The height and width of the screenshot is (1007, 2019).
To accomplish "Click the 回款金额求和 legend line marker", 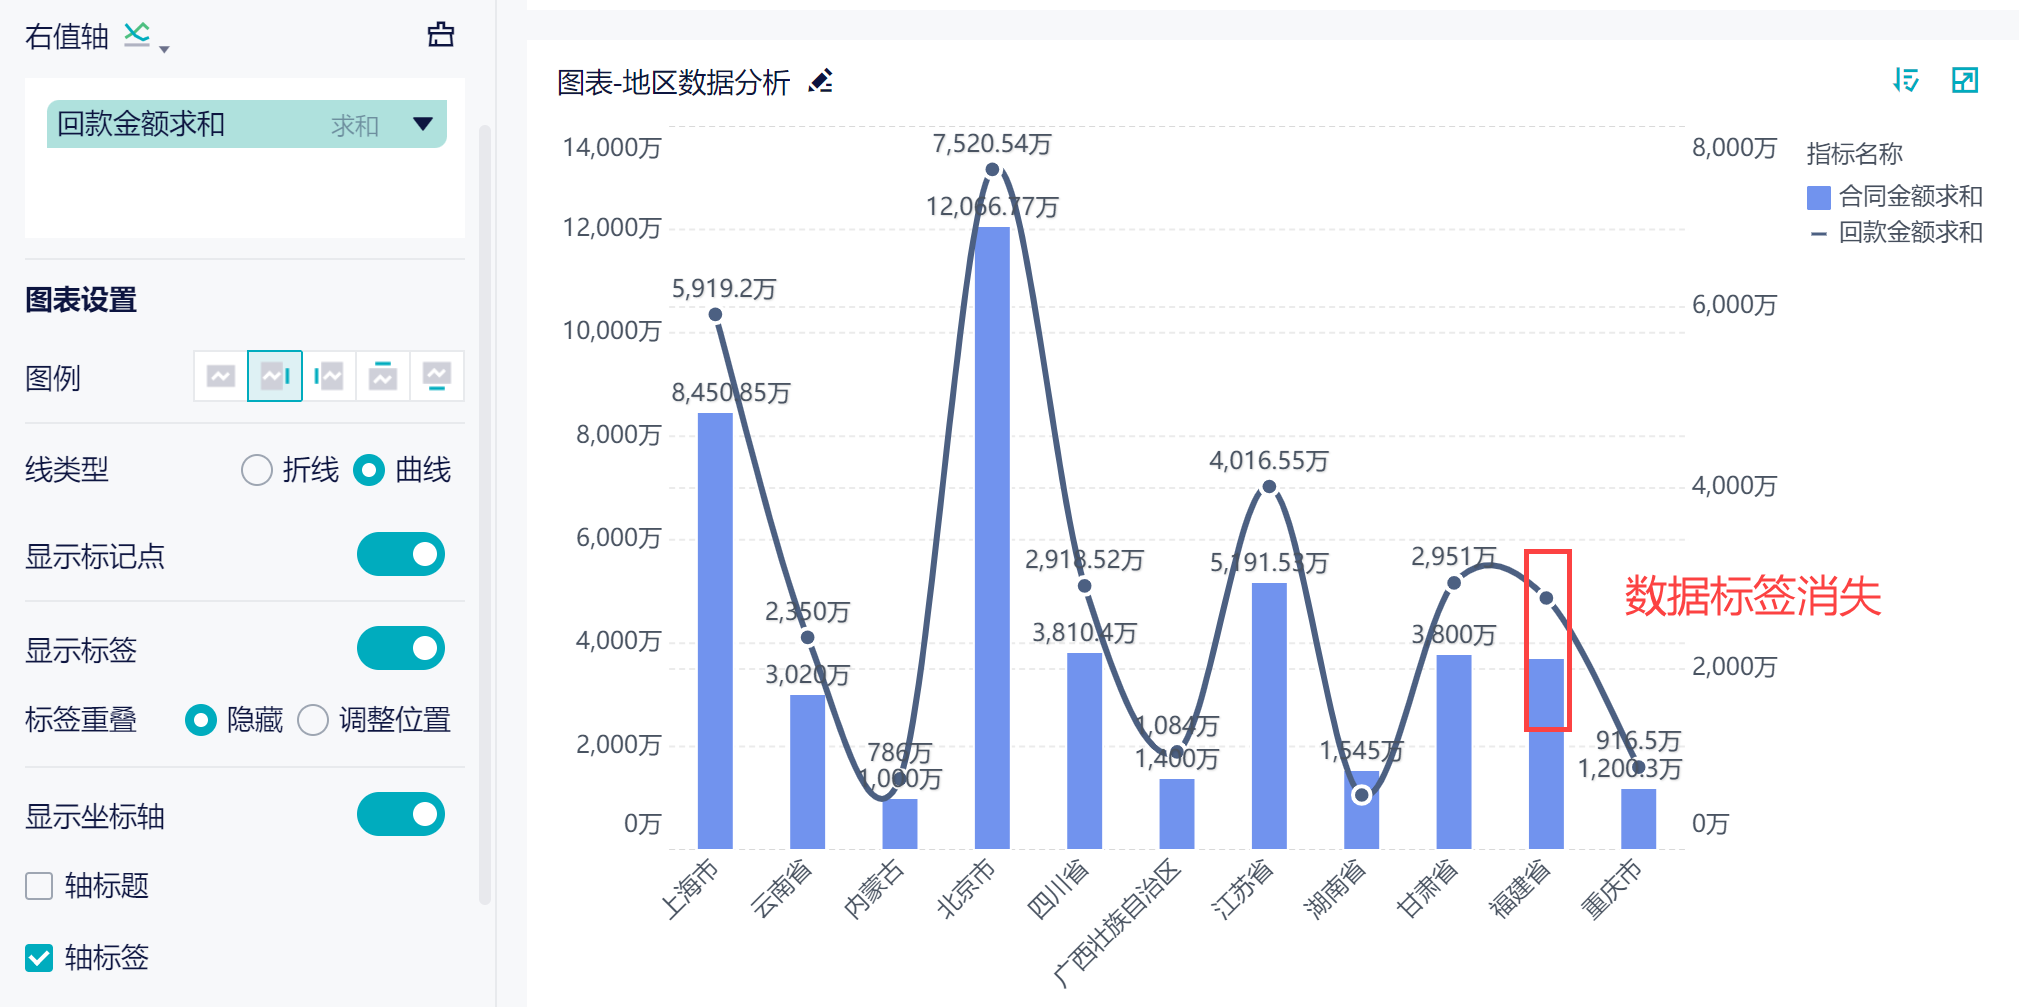I will pyautogui.click(x=1819, y=234).
